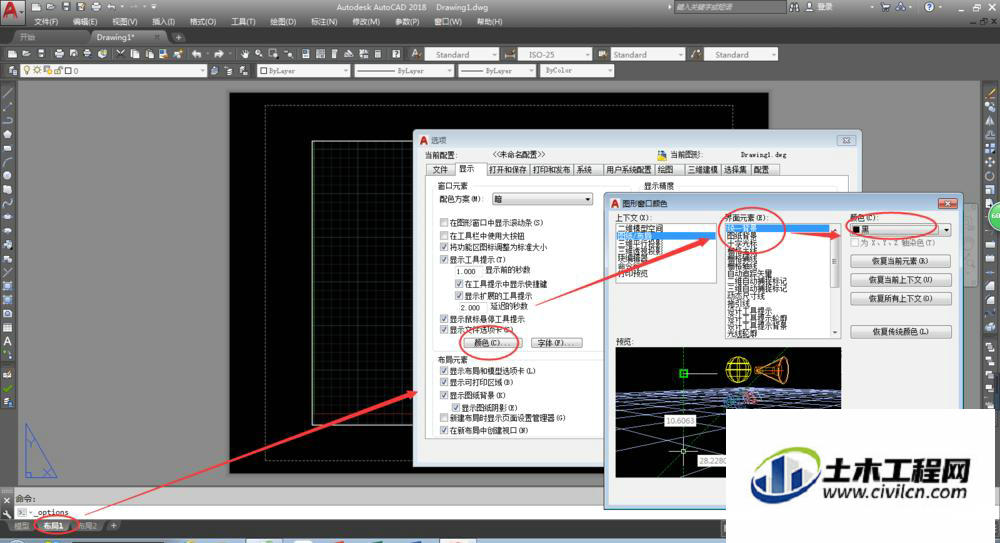Switch to 打开和保存 tab in Options

click(508, 169)
